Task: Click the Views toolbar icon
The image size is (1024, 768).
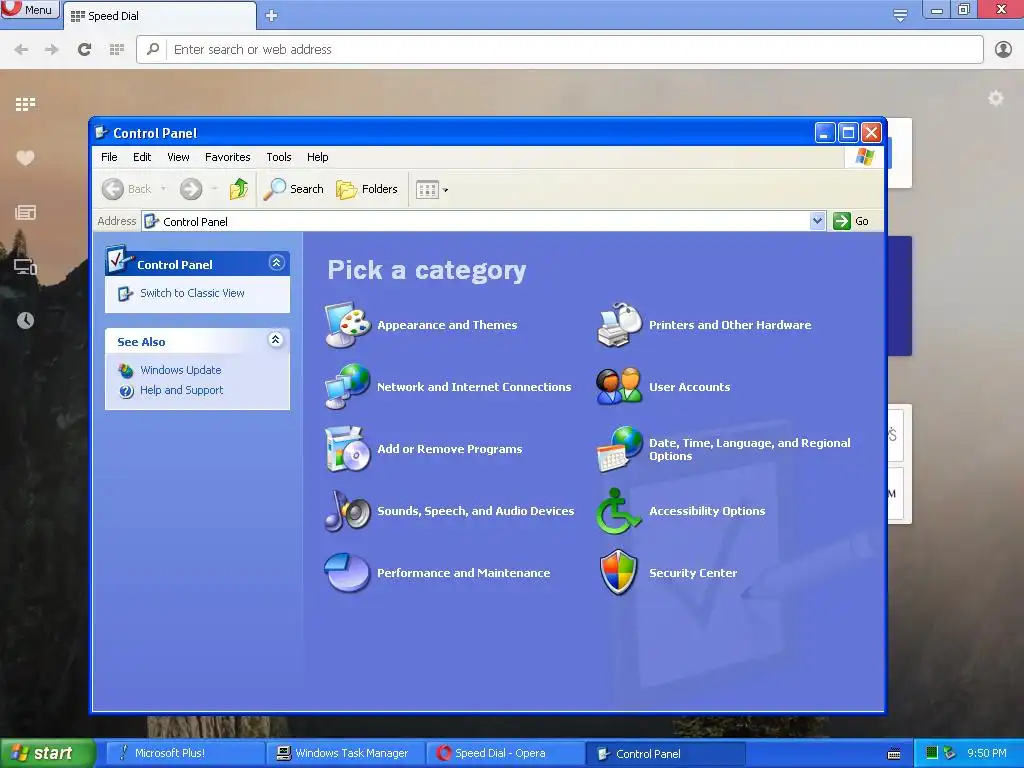Action: tap(428, 190)
